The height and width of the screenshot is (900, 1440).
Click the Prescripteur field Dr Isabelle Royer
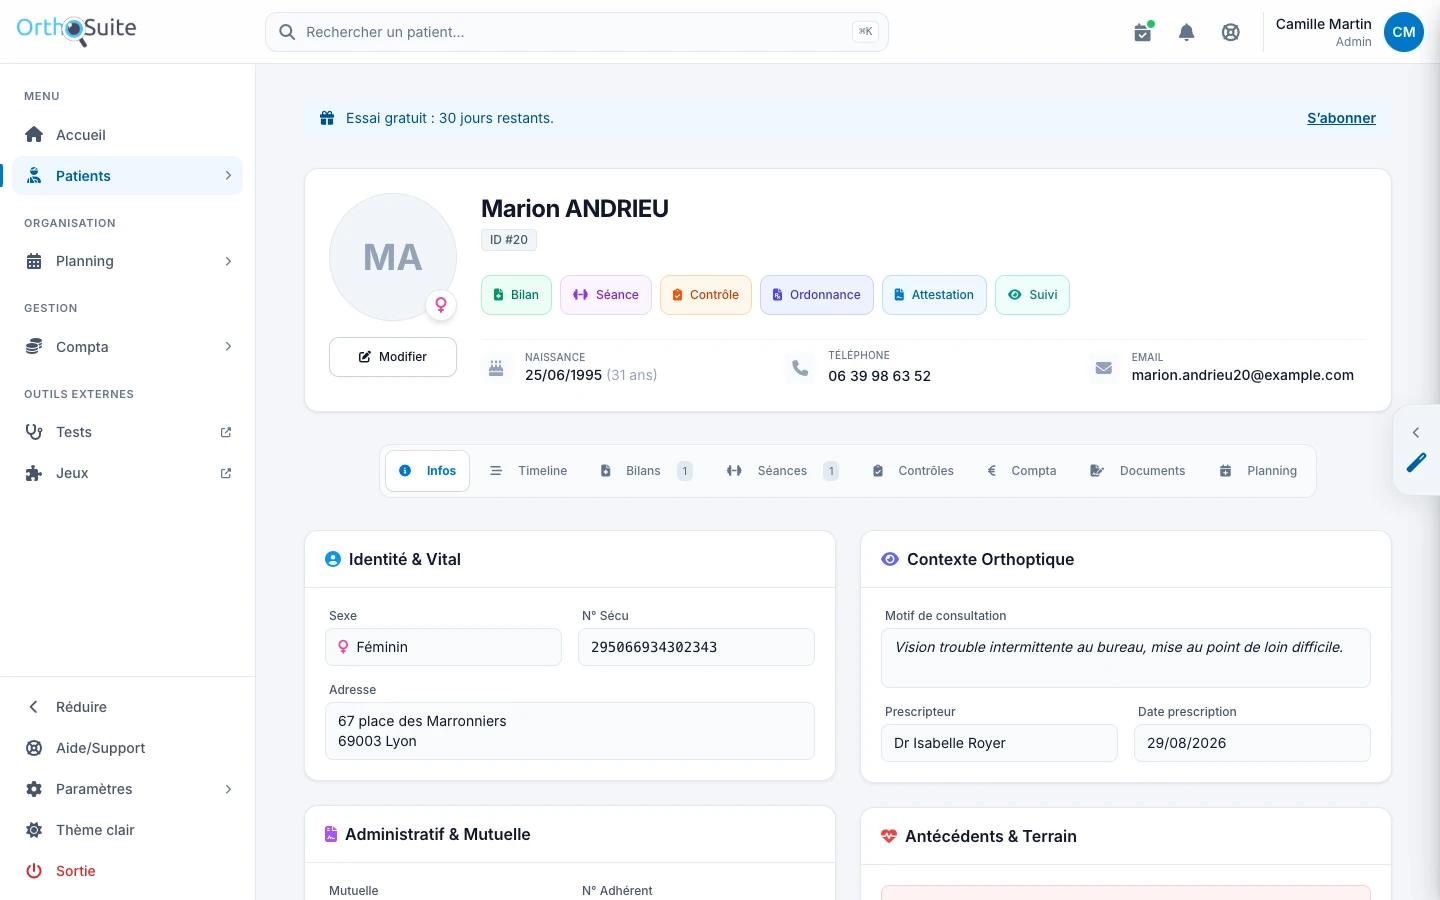[x=999, y=743]
